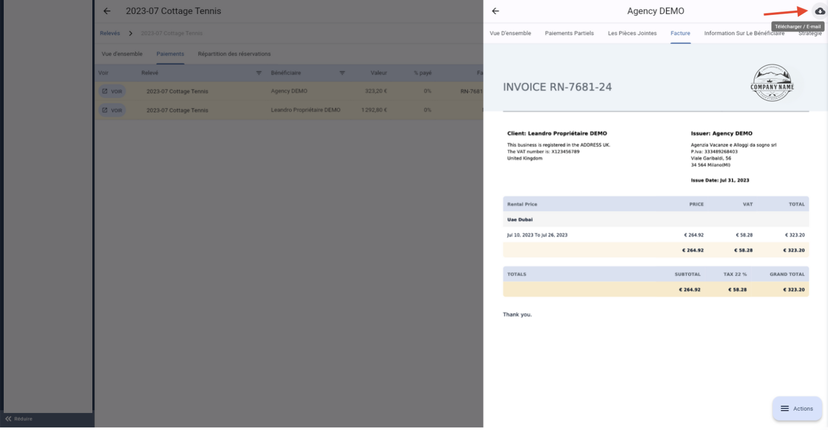Screen dimensions: 828x430
Task: Click VOIR button for Leandro Propriétaire DEMO row
Action: 112,110
